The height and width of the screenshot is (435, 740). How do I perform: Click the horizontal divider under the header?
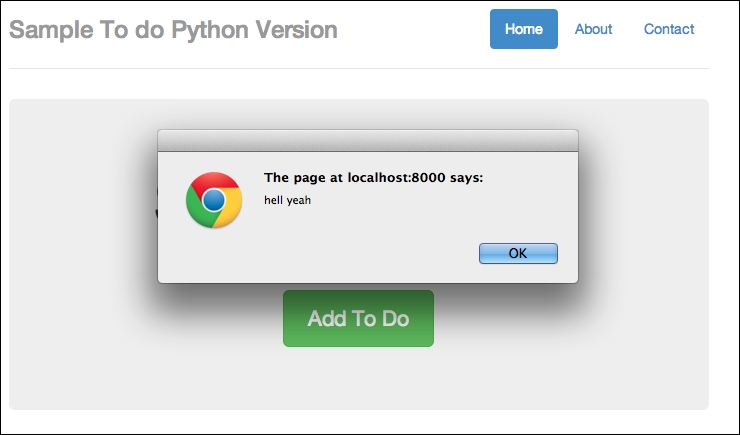point(358,68)
